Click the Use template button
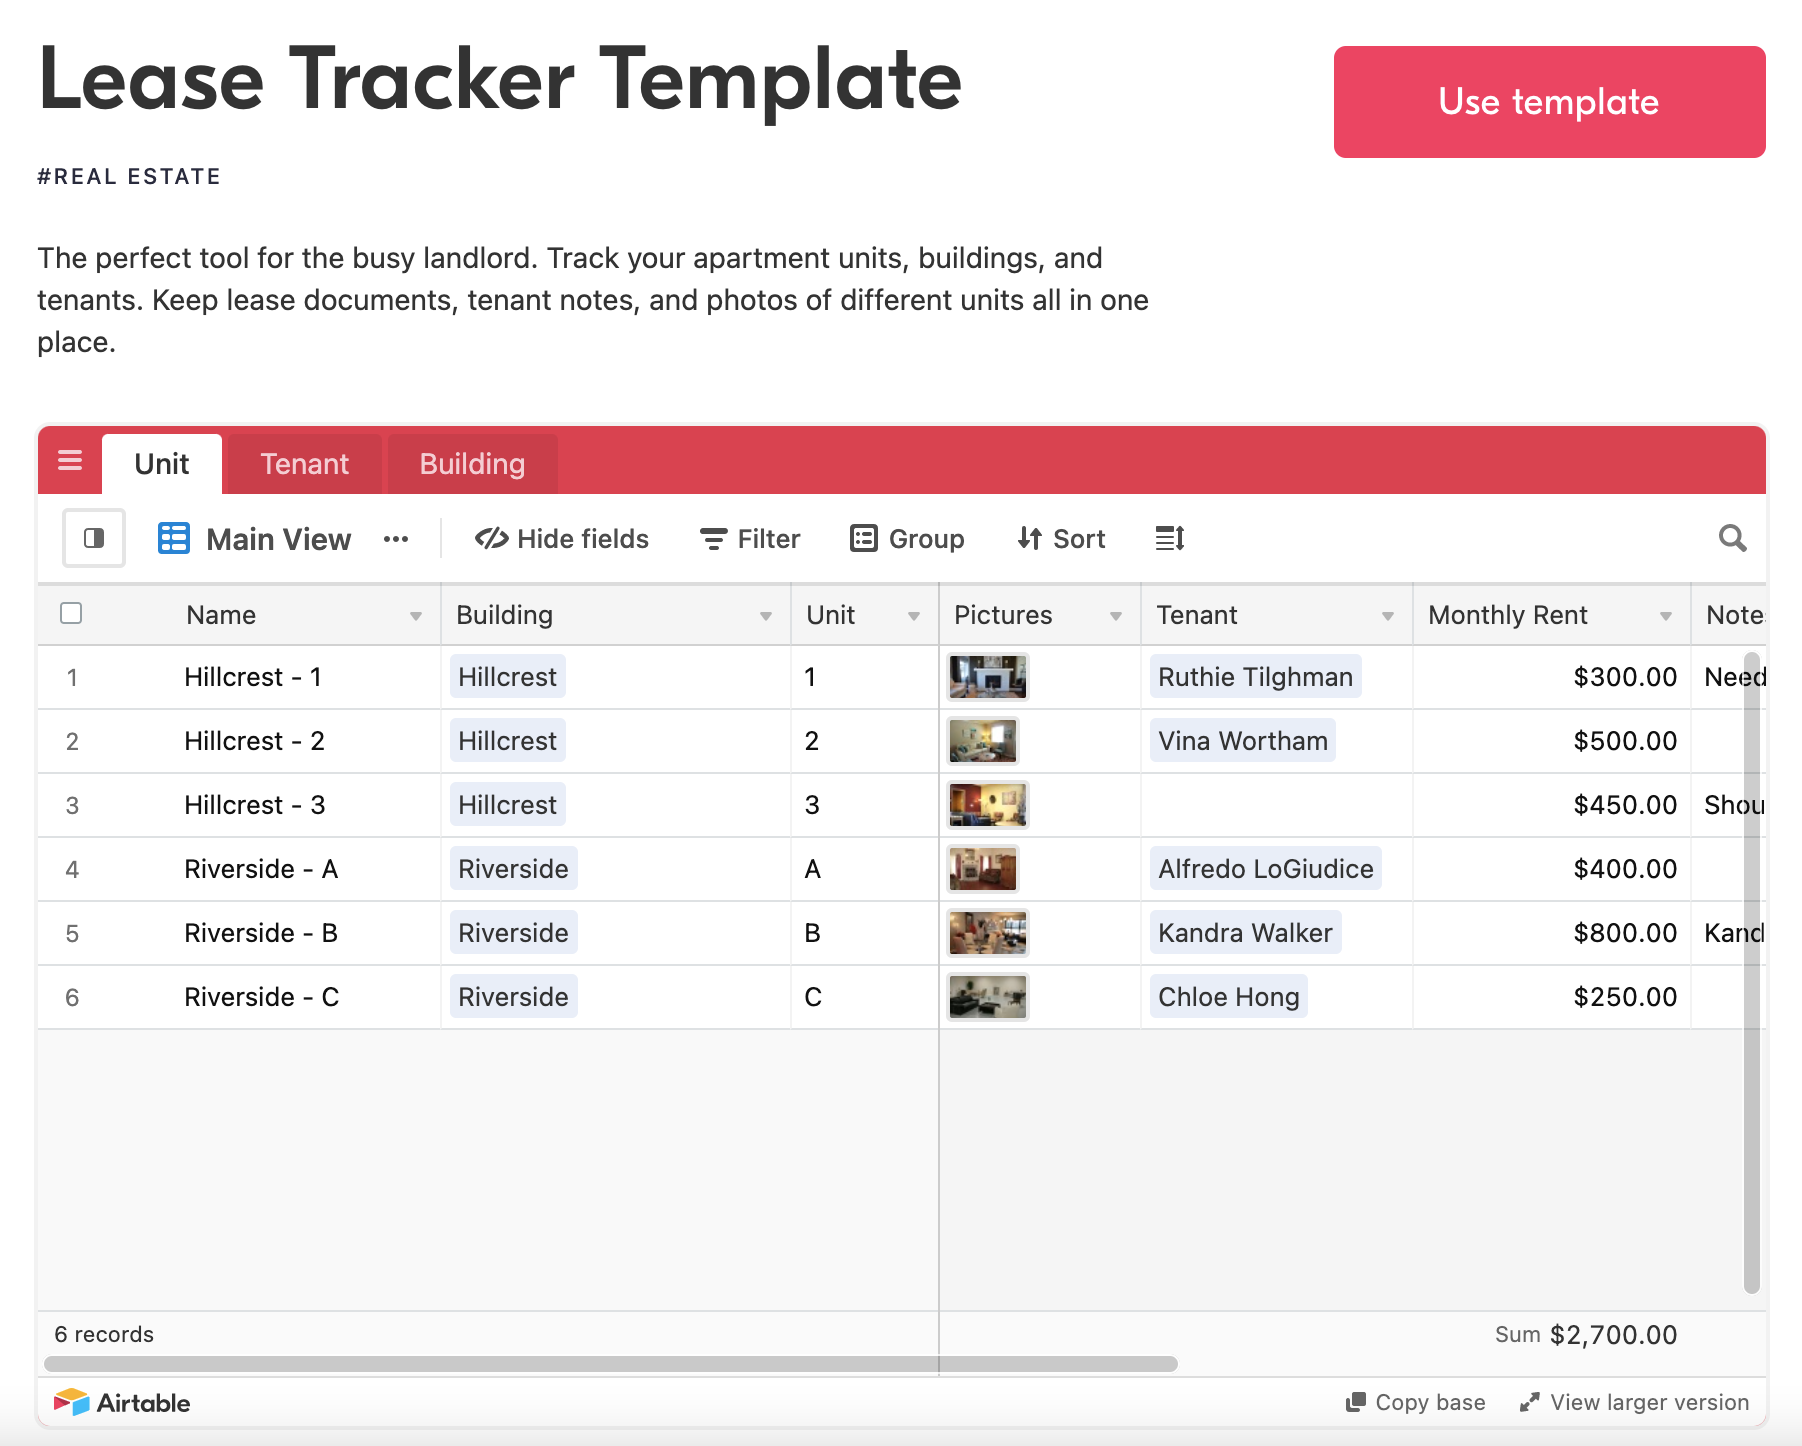Viewport: 1802px width, 1446px height. coord(1549,102)
